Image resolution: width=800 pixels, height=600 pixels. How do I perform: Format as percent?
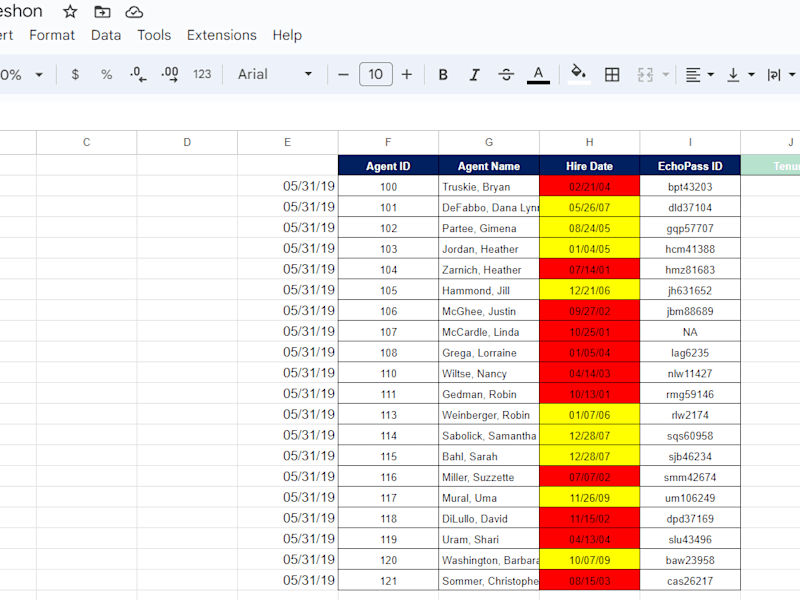pyautogui.click(x=106, y=75)
